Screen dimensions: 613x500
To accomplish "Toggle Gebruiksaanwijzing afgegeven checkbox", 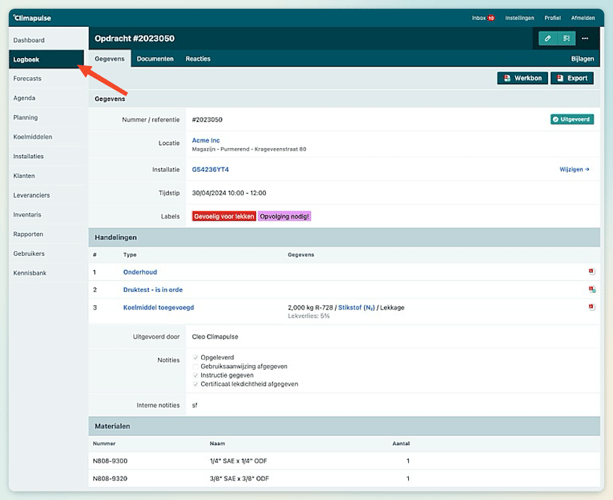I will point(195,365).
